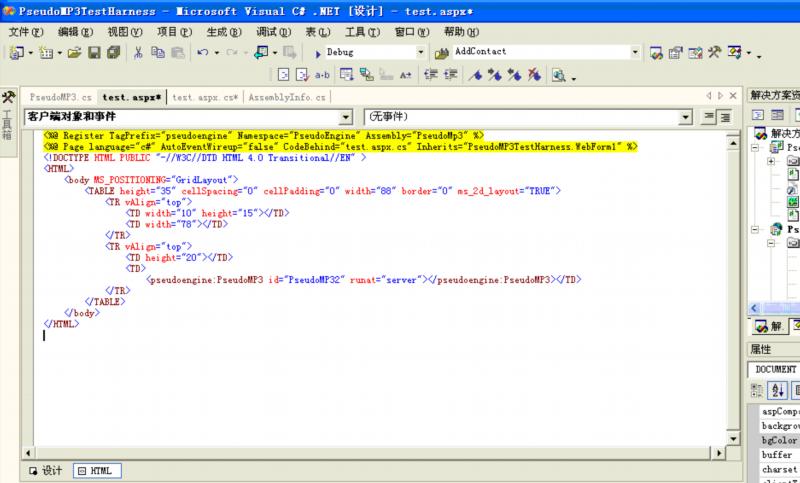Viewport: 800px width, 483px height.
Task: Switch to HTML source view button
Action: point(97,471)
